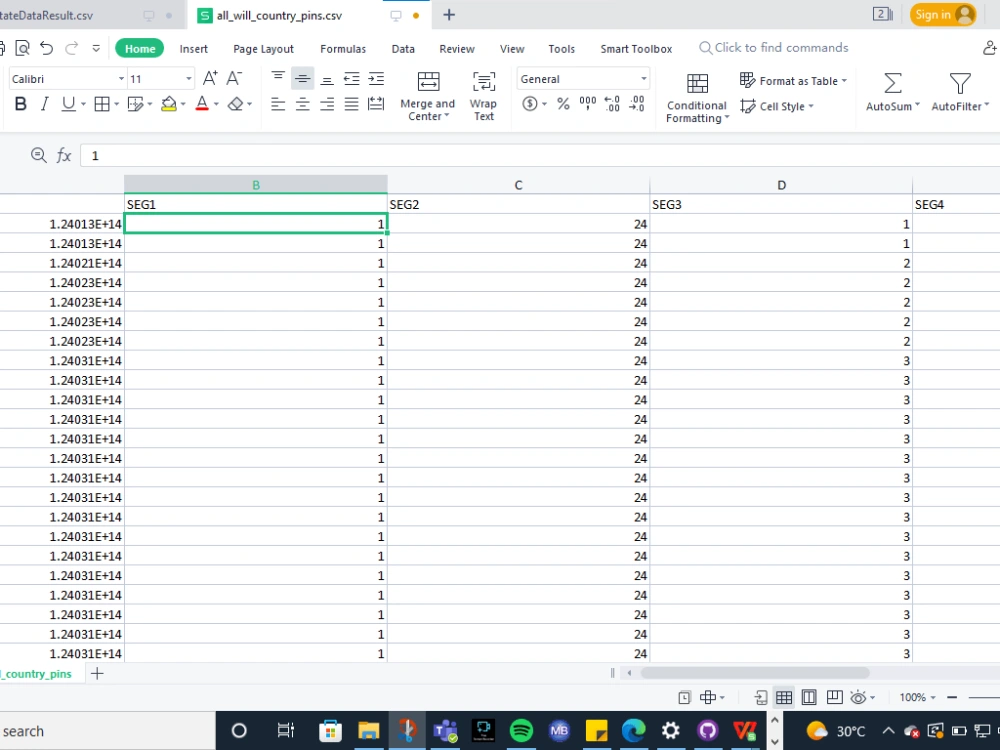Screen dimensions: 1000x750
Task: Select the SEG2 header cell
Action: (x=518, y=204)
